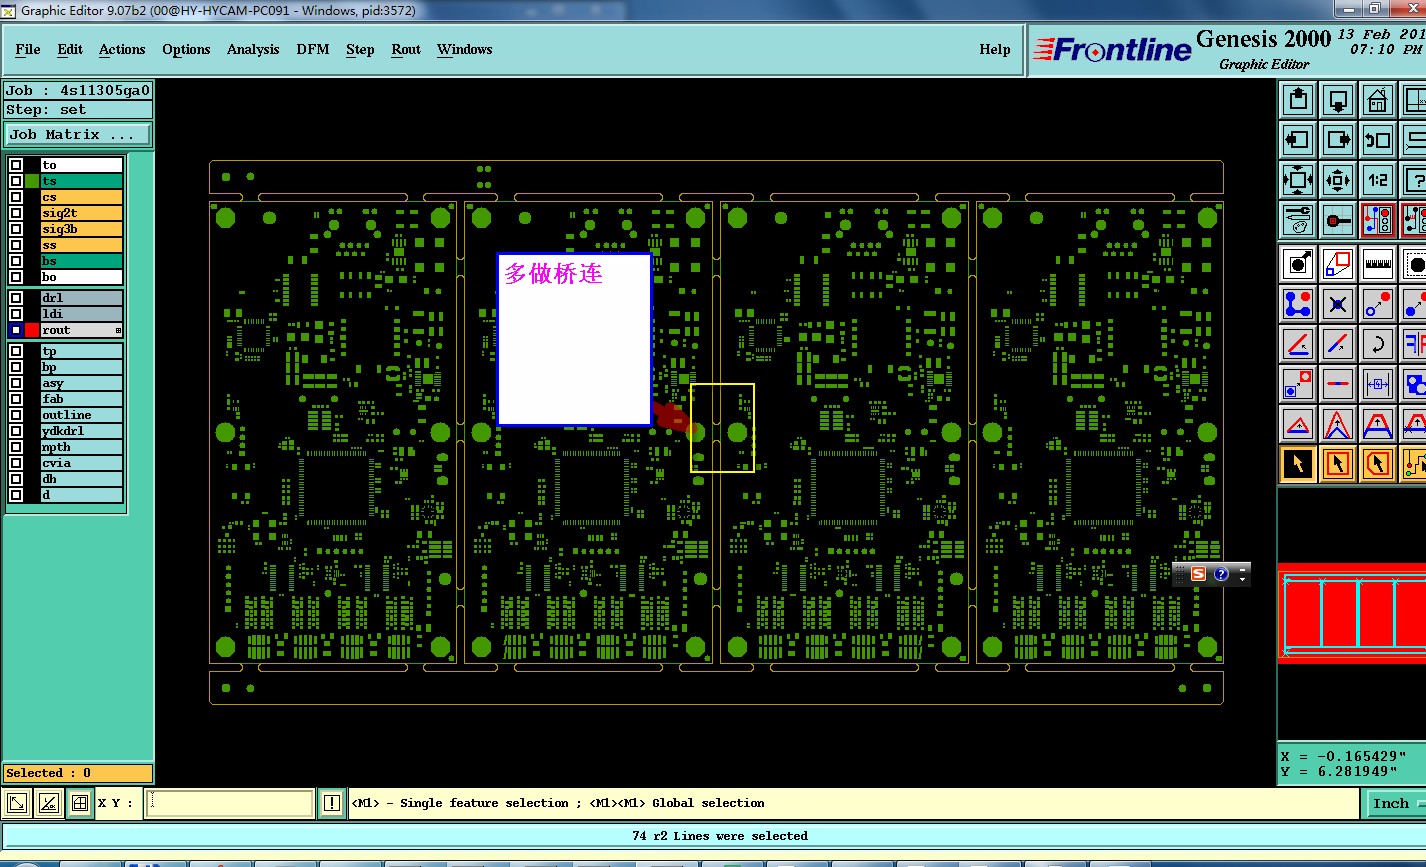The height and width of the screenshot is (867, 1426).
Task: Open the File menu
Action: coord(28,49)
